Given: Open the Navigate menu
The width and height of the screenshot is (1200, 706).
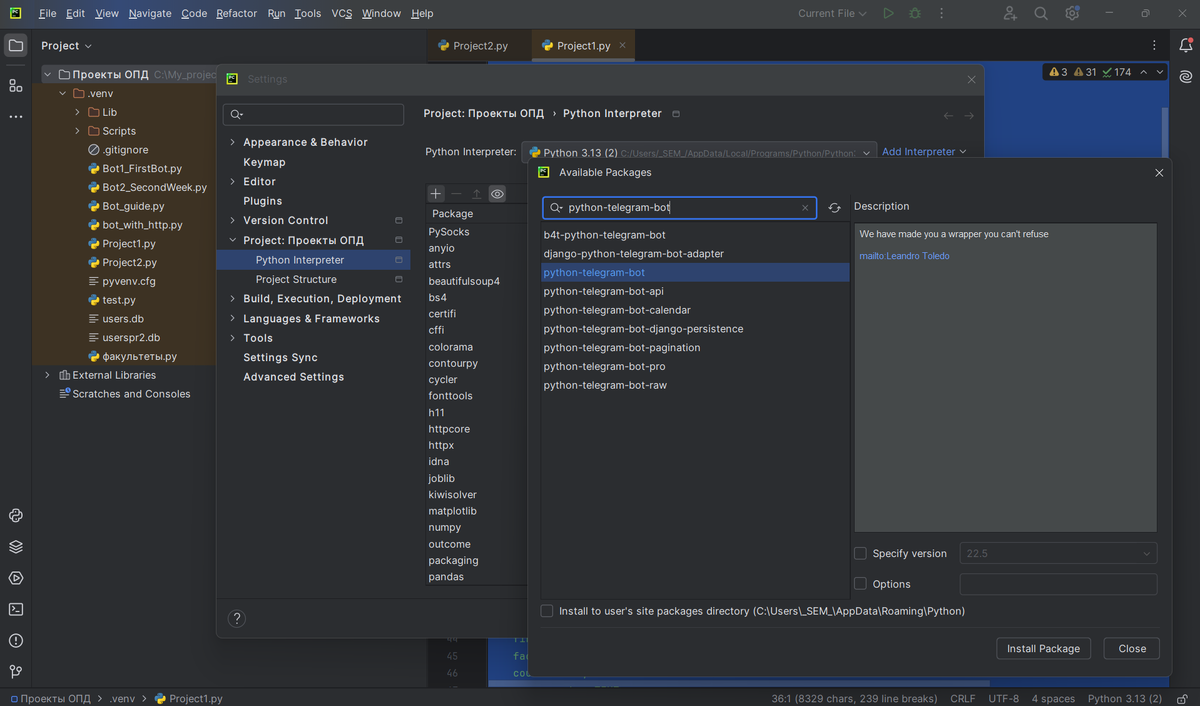Looking at the screenshot, I should coord(150,13).
